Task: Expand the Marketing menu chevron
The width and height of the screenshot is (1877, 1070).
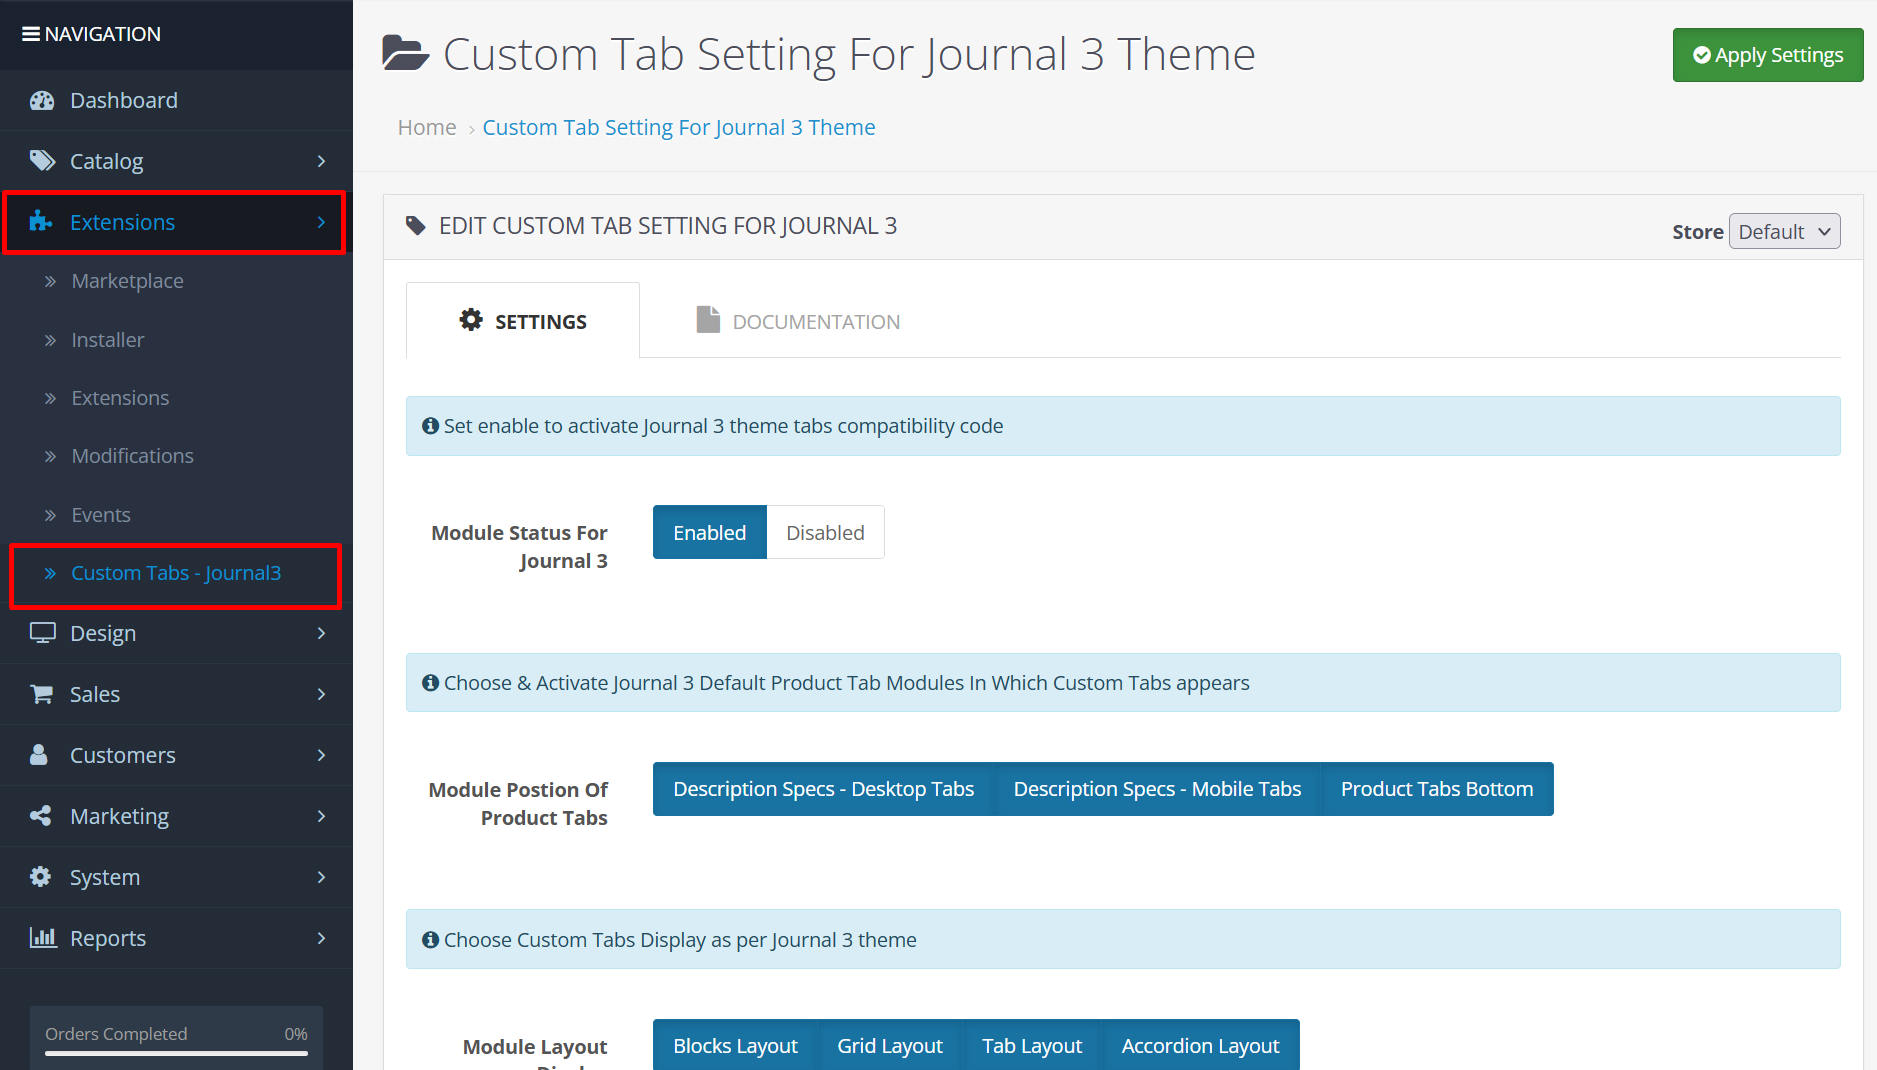Action: [321, 816]
